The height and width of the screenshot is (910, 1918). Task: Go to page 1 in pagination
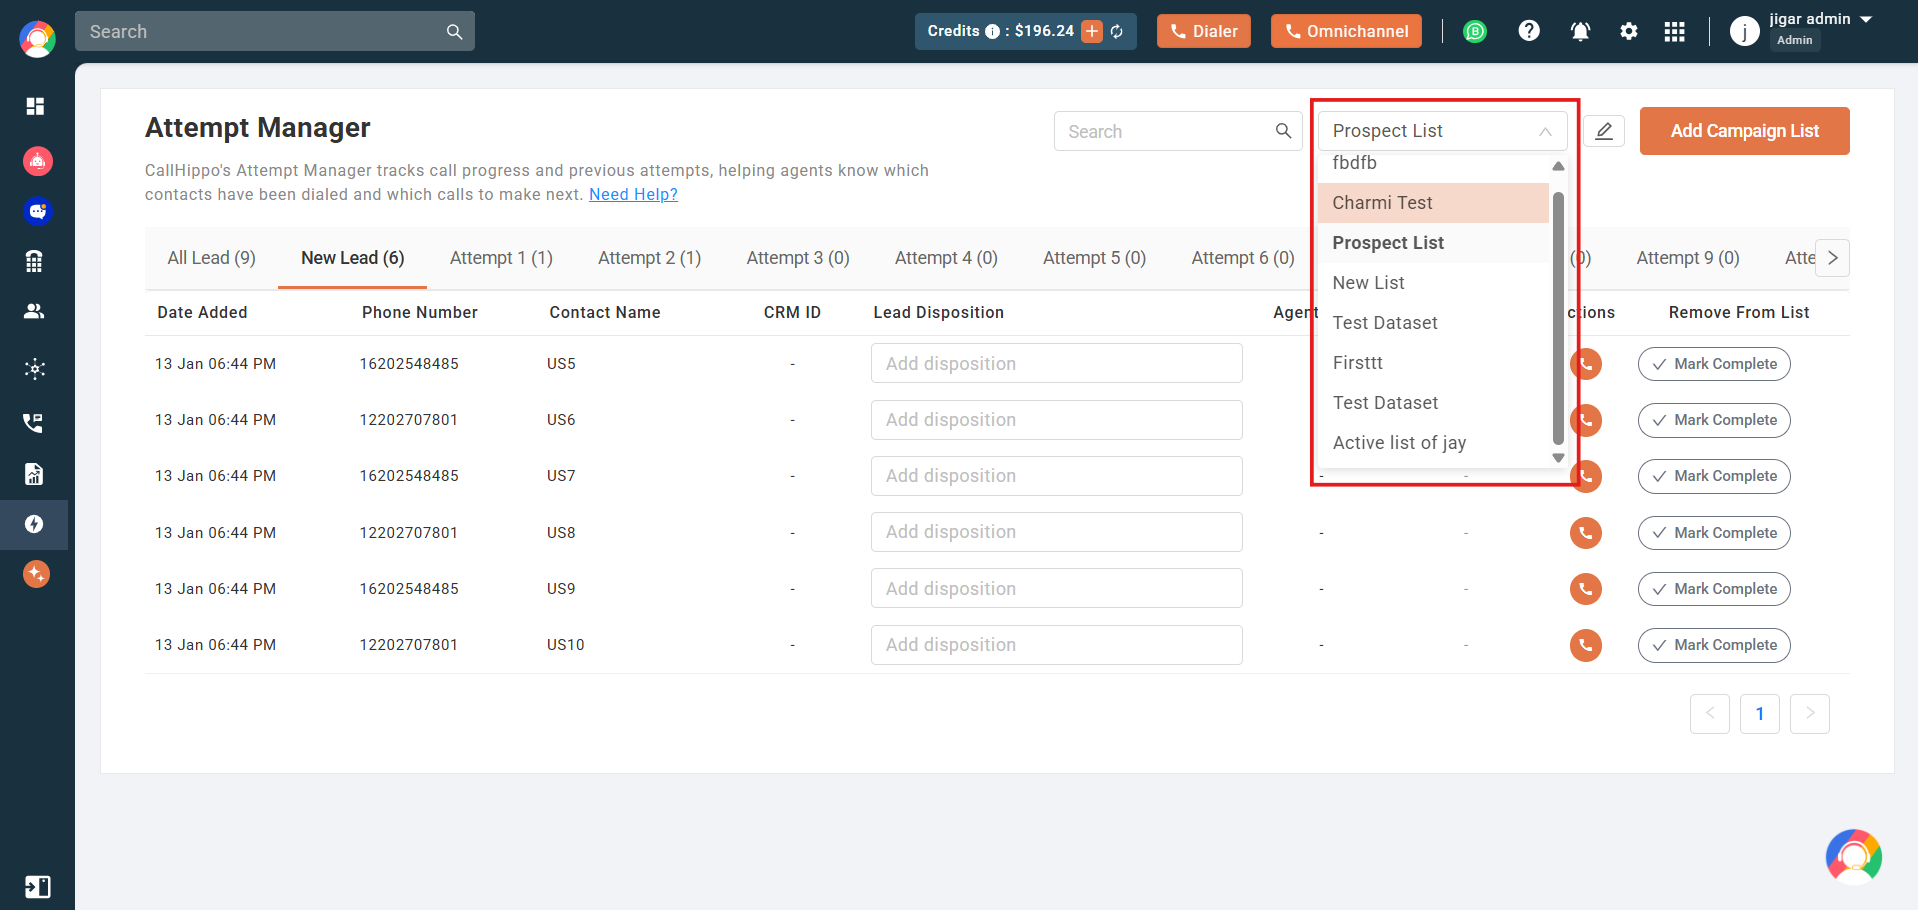click(x=1759, y=714)
